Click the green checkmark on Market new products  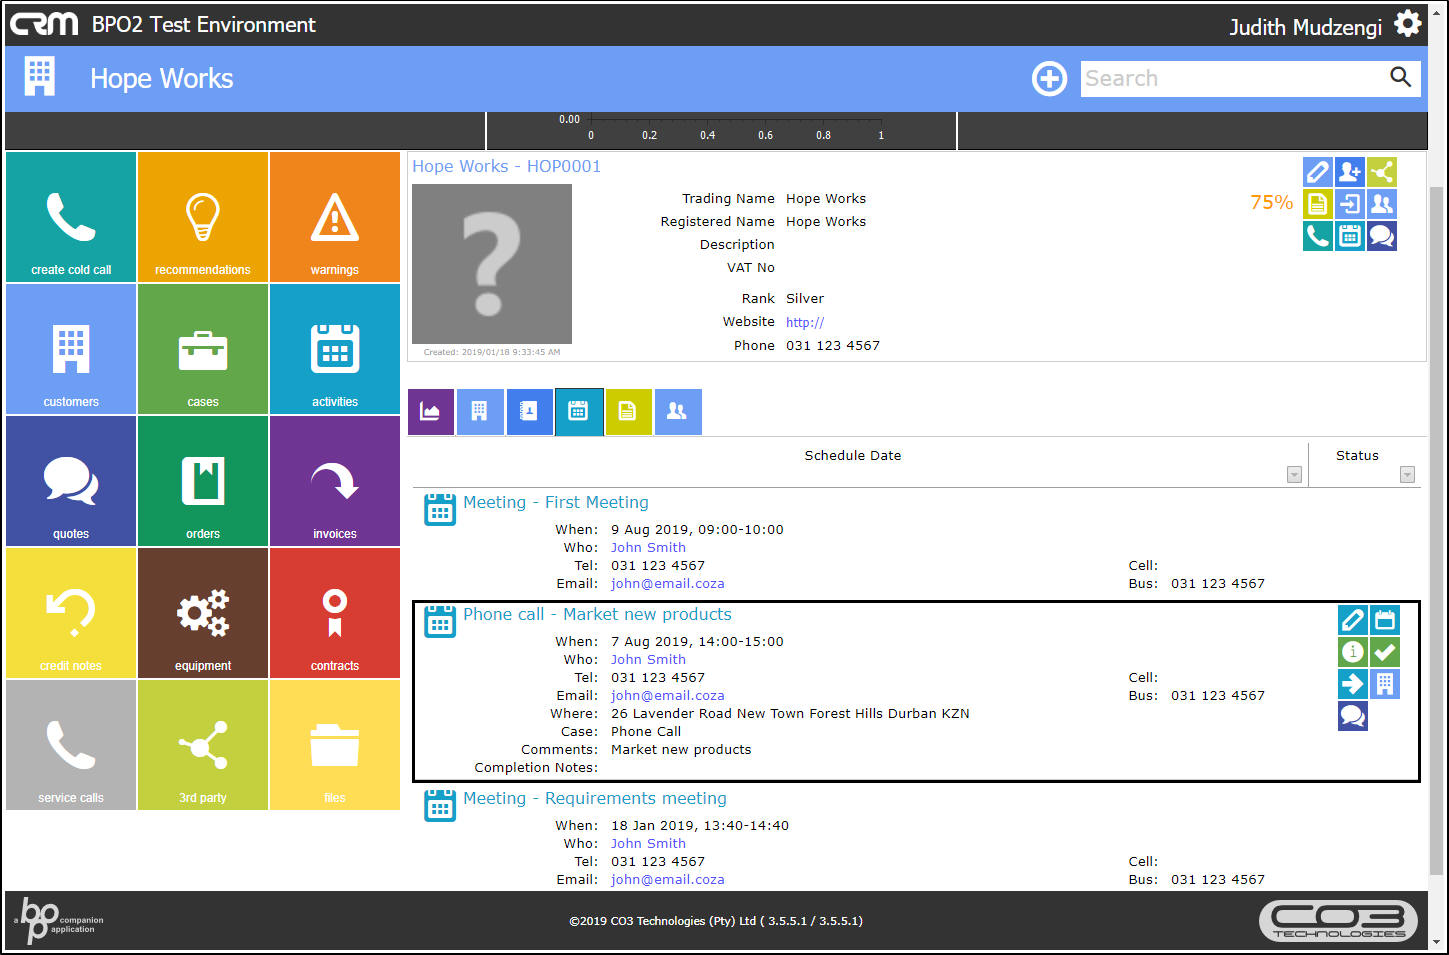(x=1385, y=652)
